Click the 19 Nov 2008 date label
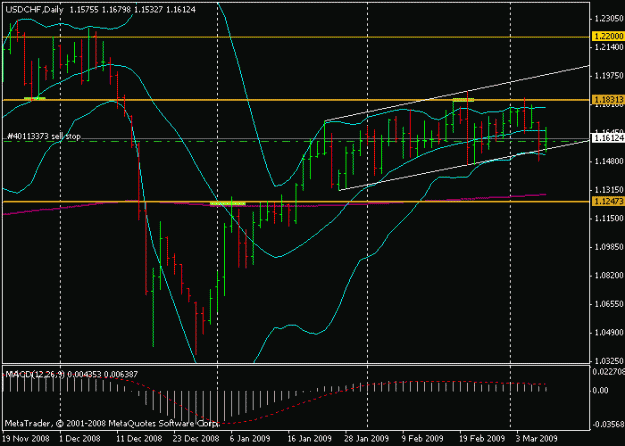625x446 pixels. pos(26,439)
